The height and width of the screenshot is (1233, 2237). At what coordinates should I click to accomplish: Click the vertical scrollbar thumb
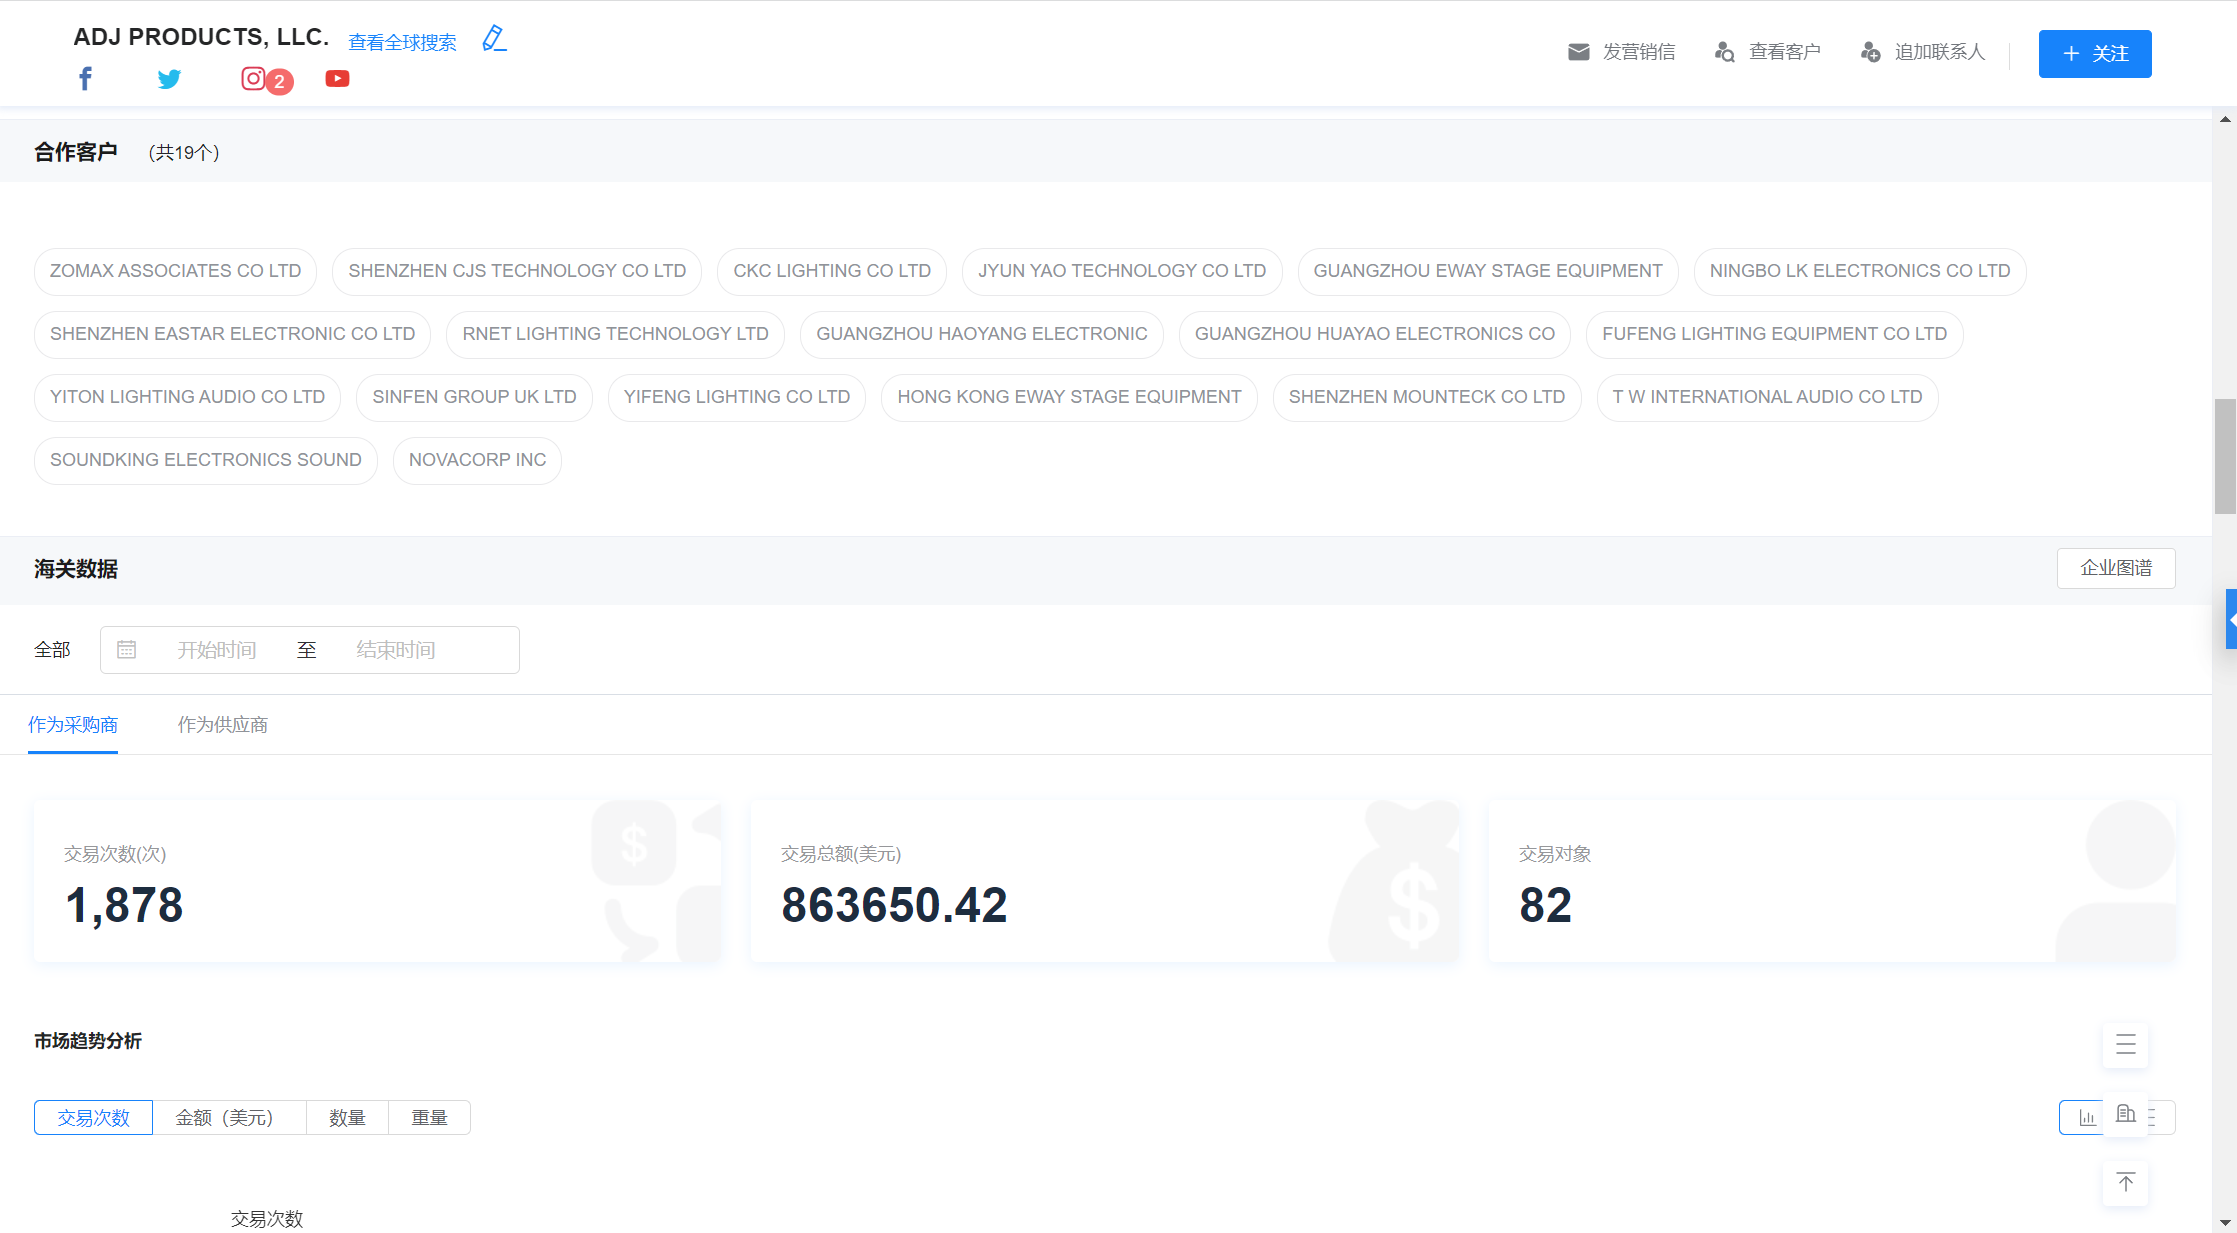pos(2225,456)
